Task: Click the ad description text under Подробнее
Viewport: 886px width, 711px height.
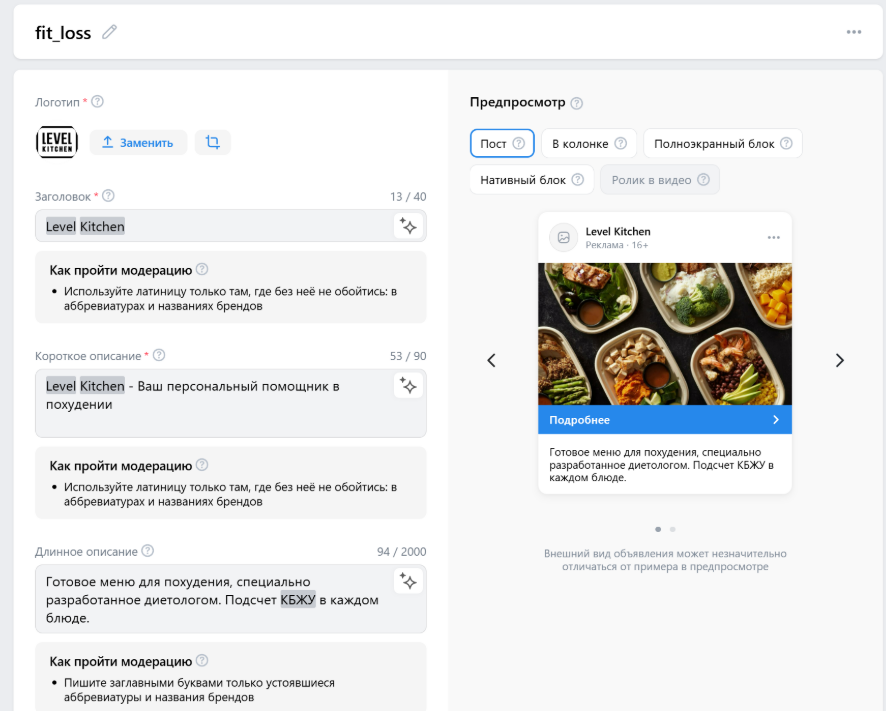Action: pyautogui.click(x=661, y=465)
